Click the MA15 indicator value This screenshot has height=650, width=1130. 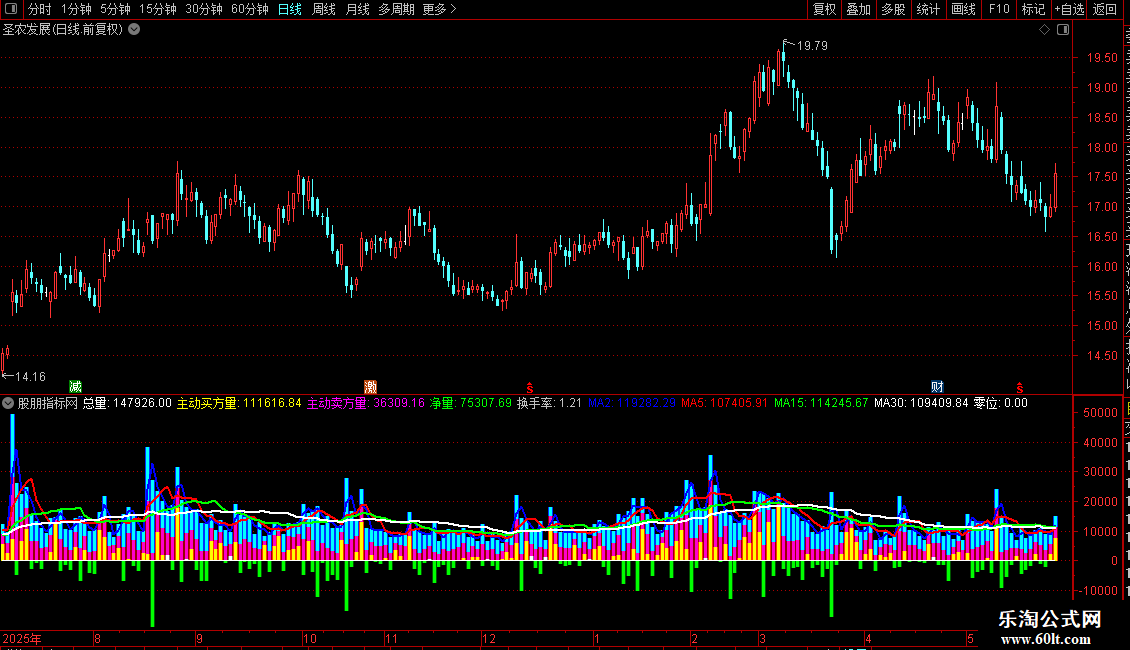pyautogui.click(x=821, y=404)
